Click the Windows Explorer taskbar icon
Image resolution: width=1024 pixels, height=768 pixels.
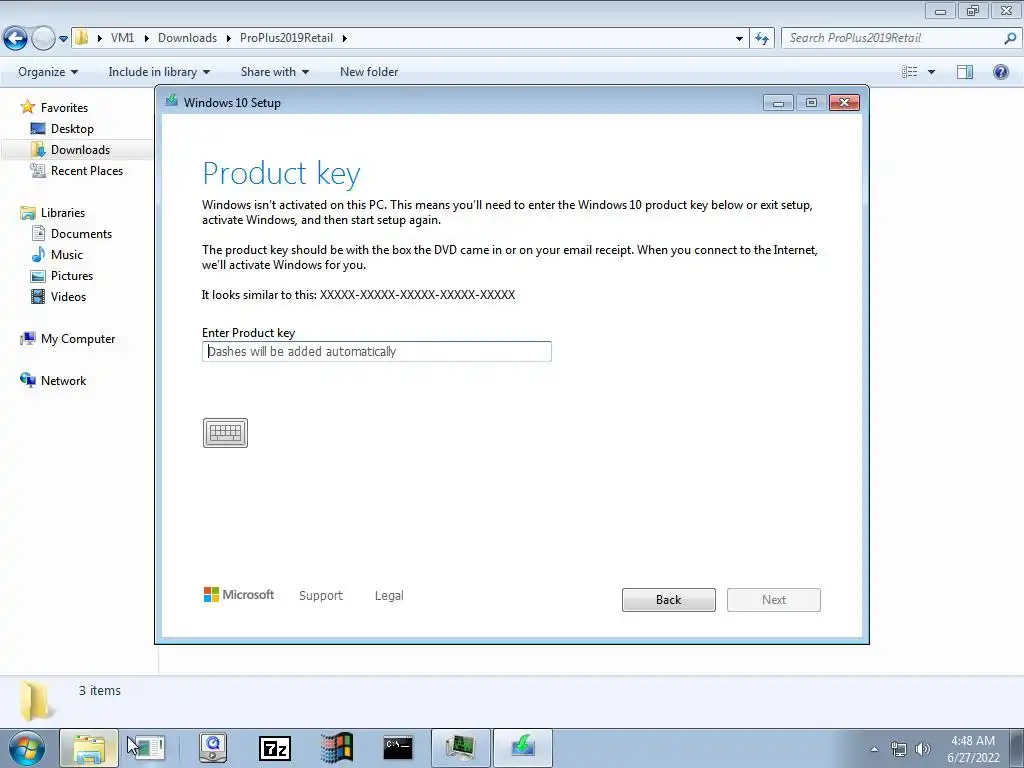[89, 748]
